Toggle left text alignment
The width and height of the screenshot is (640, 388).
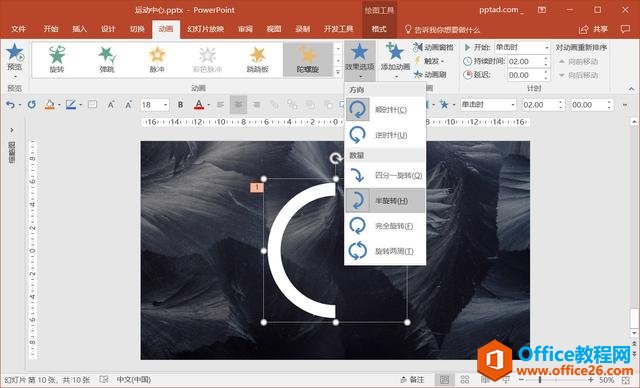220,105
